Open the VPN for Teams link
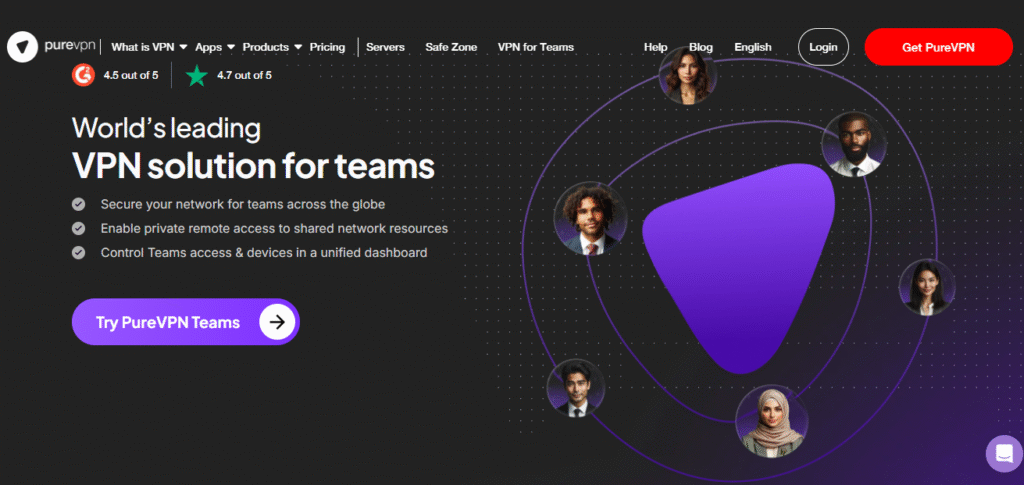1024x485 pixels. [x=535, y=47]
